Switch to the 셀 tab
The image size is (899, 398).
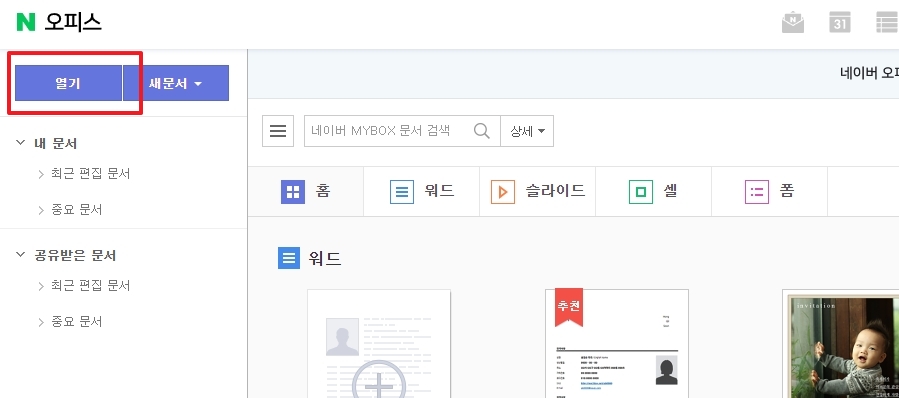pos(654,192)
